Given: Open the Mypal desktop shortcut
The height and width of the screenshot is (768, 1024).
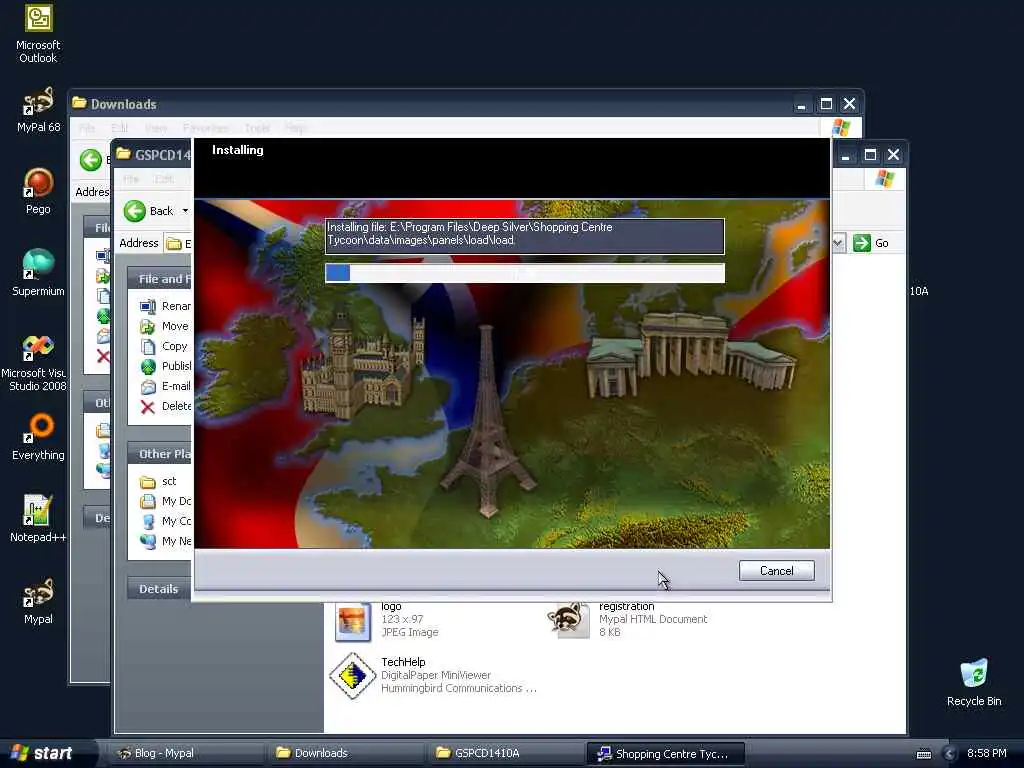Looking at the screenshot, I should tap(38, 601).
